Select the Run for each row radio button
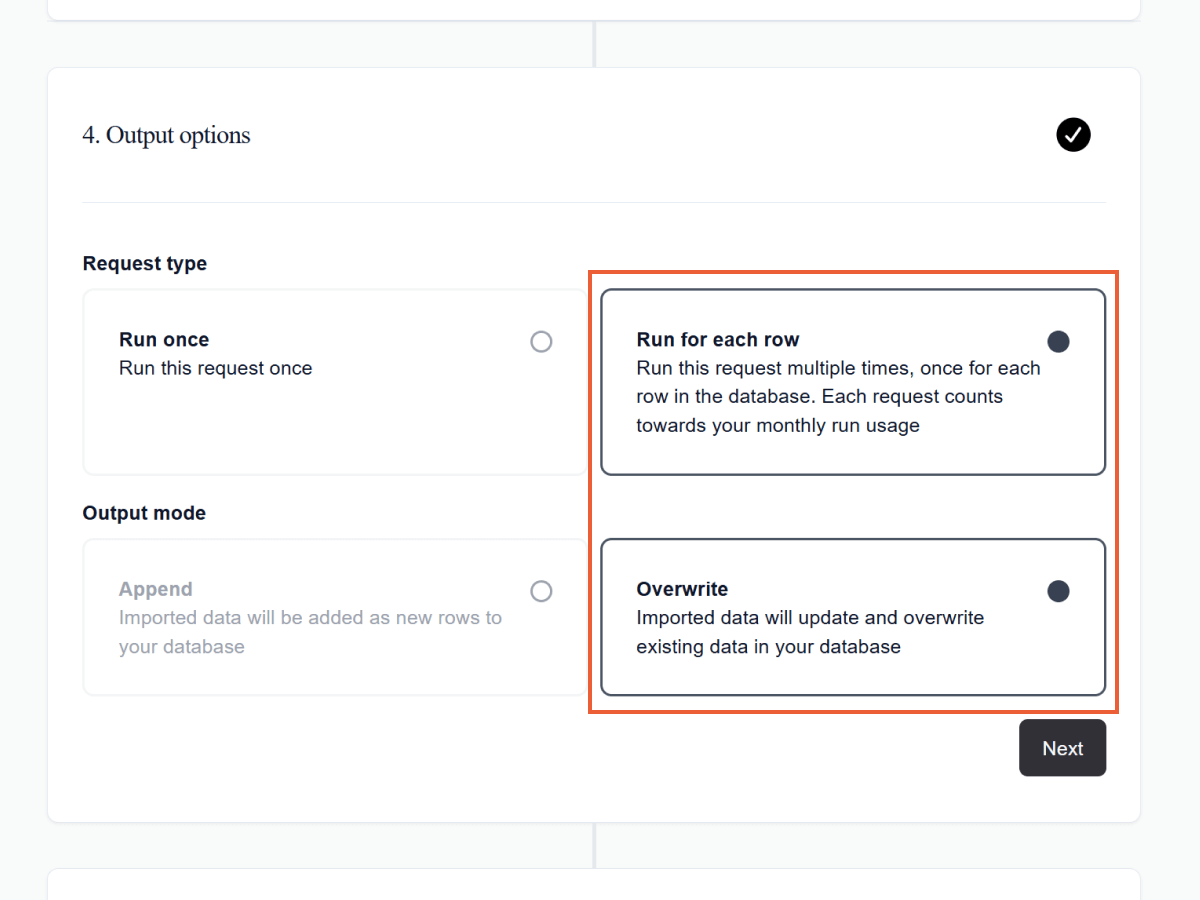1200x900 pixels. (x=1058, y=342)
